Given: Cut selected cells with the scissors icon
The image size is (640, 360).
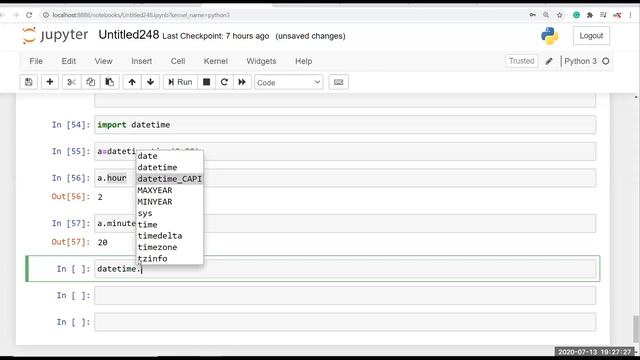Looking at the screenshot, I should click(x=71, y=82).
